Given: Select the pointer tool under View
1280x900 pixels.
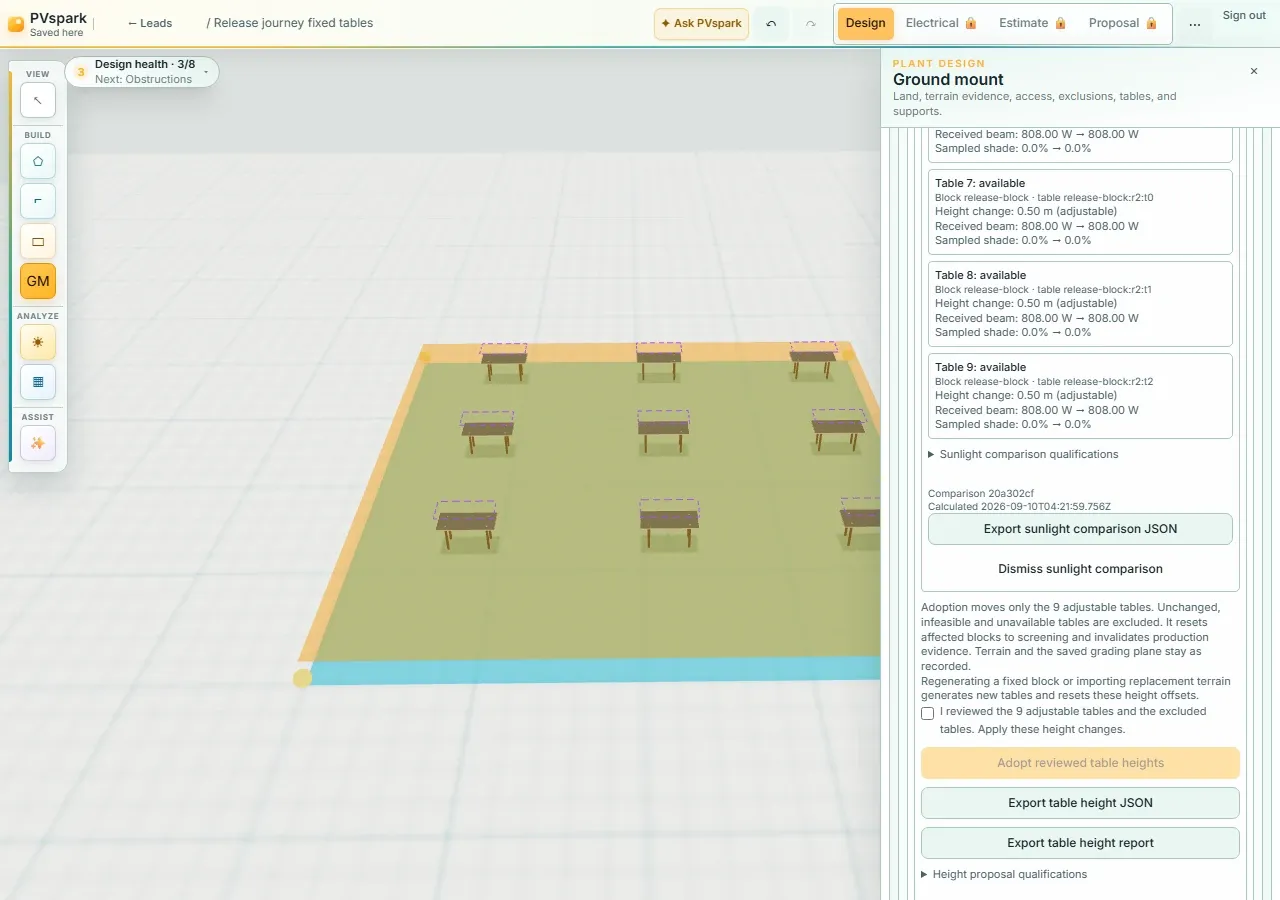Looking at the screenshot, I should tap(38, 100).
